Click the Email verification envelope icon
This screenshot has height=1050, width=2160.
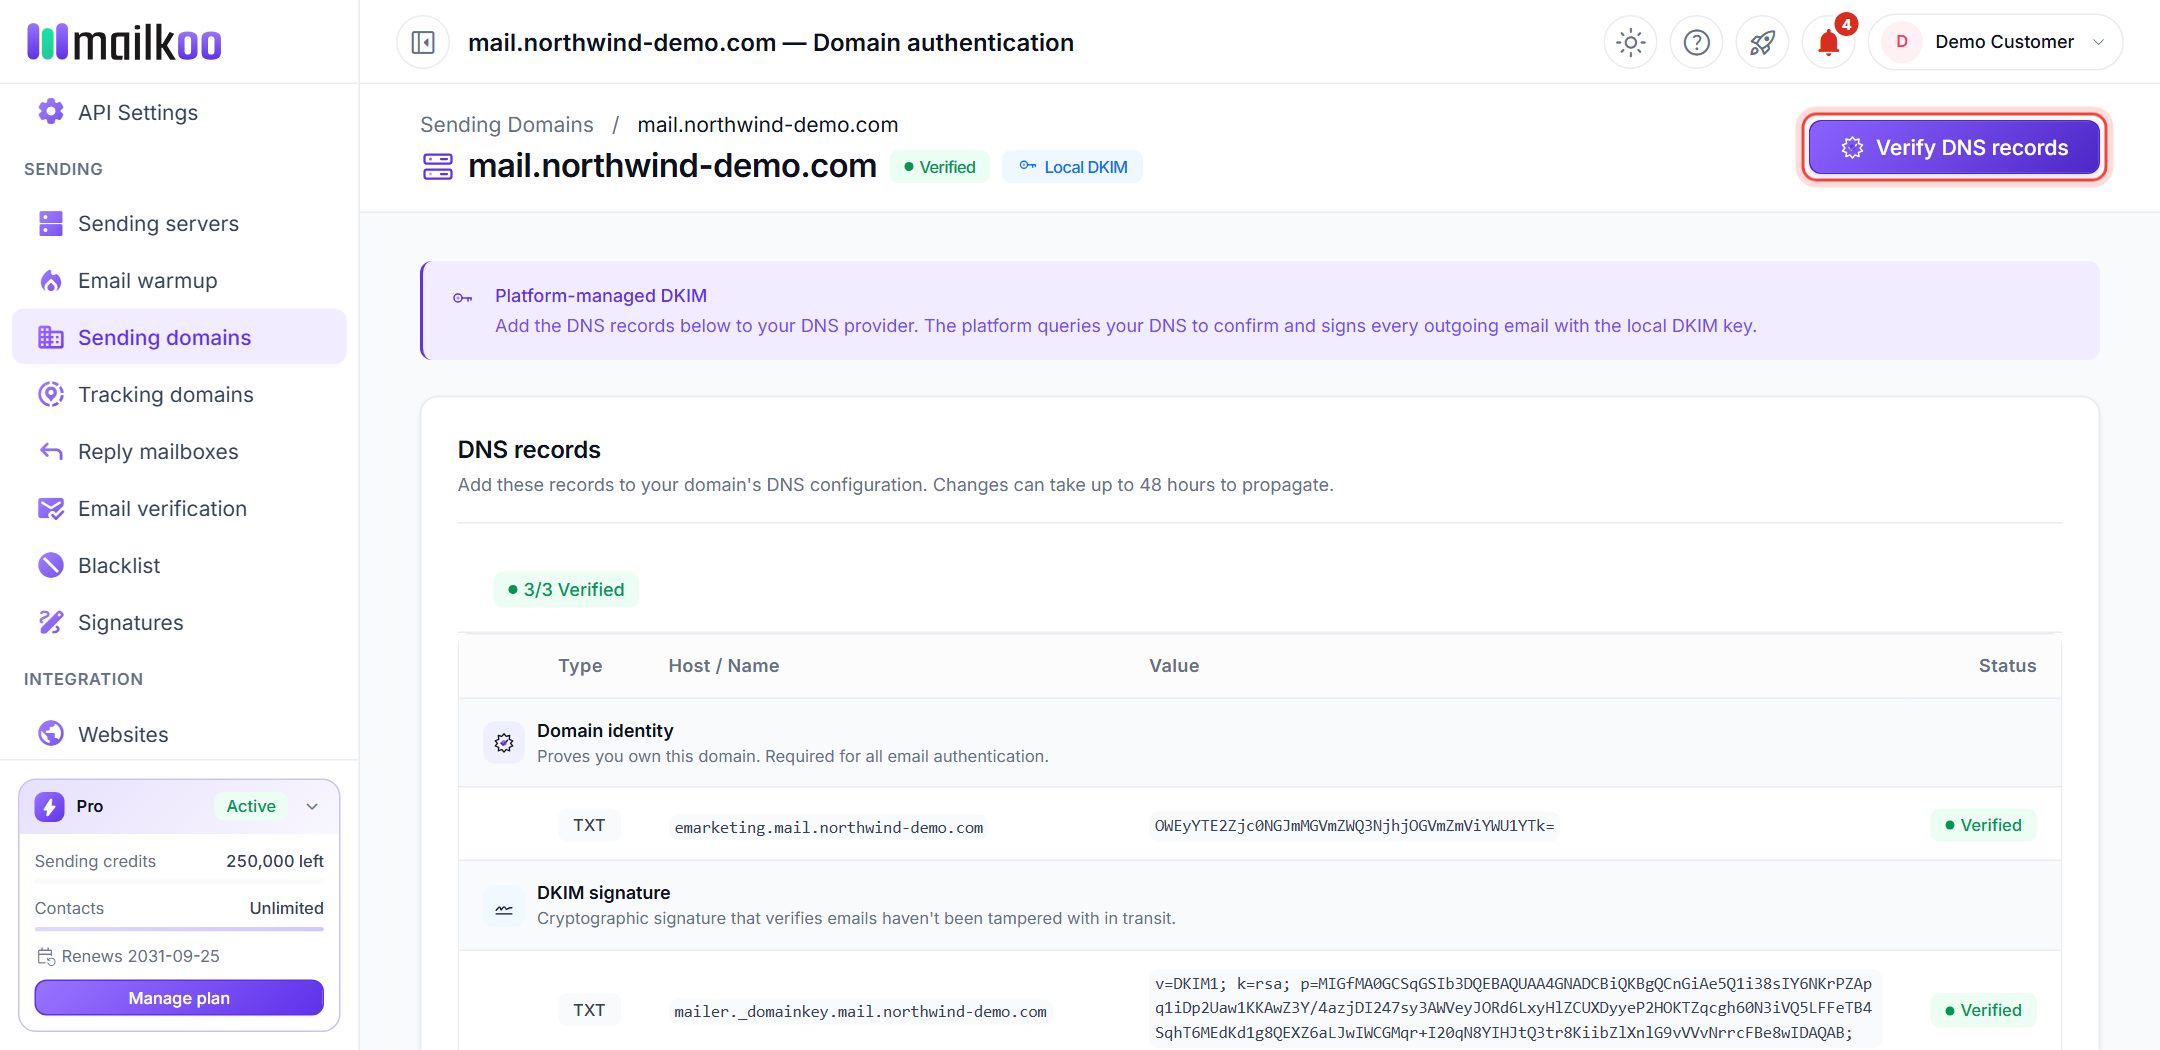[50, 508]
